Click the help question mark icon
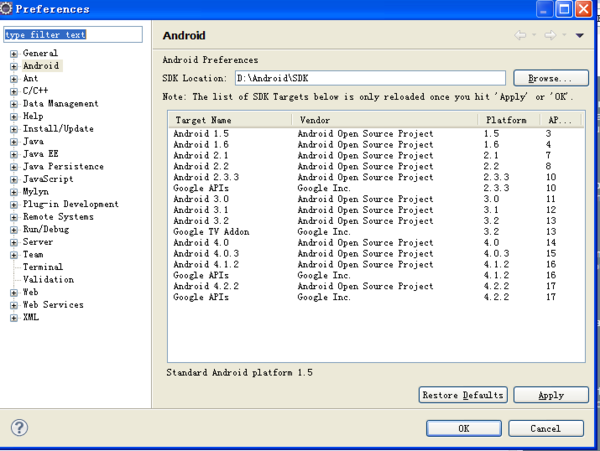The height and width of the screenshot is (451, 600). coord(19,427)
